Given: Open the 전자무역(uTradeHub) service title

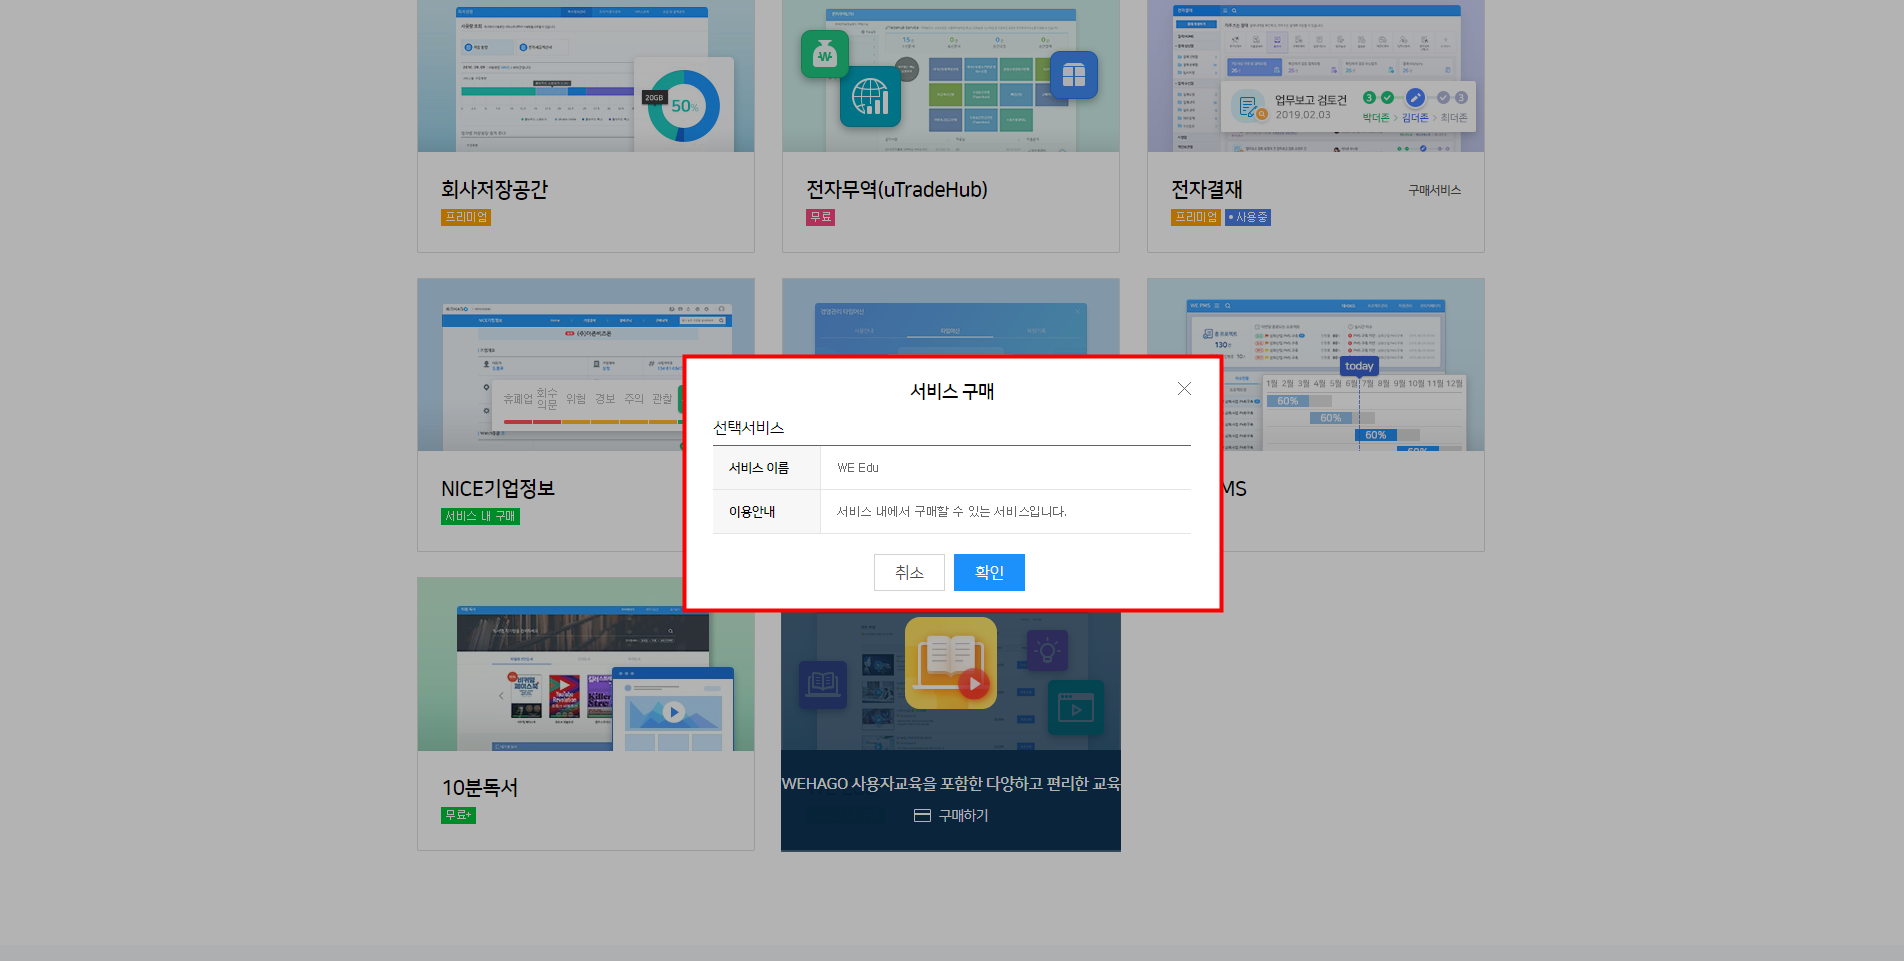Looking at the screenshot, I should (896, 190).
